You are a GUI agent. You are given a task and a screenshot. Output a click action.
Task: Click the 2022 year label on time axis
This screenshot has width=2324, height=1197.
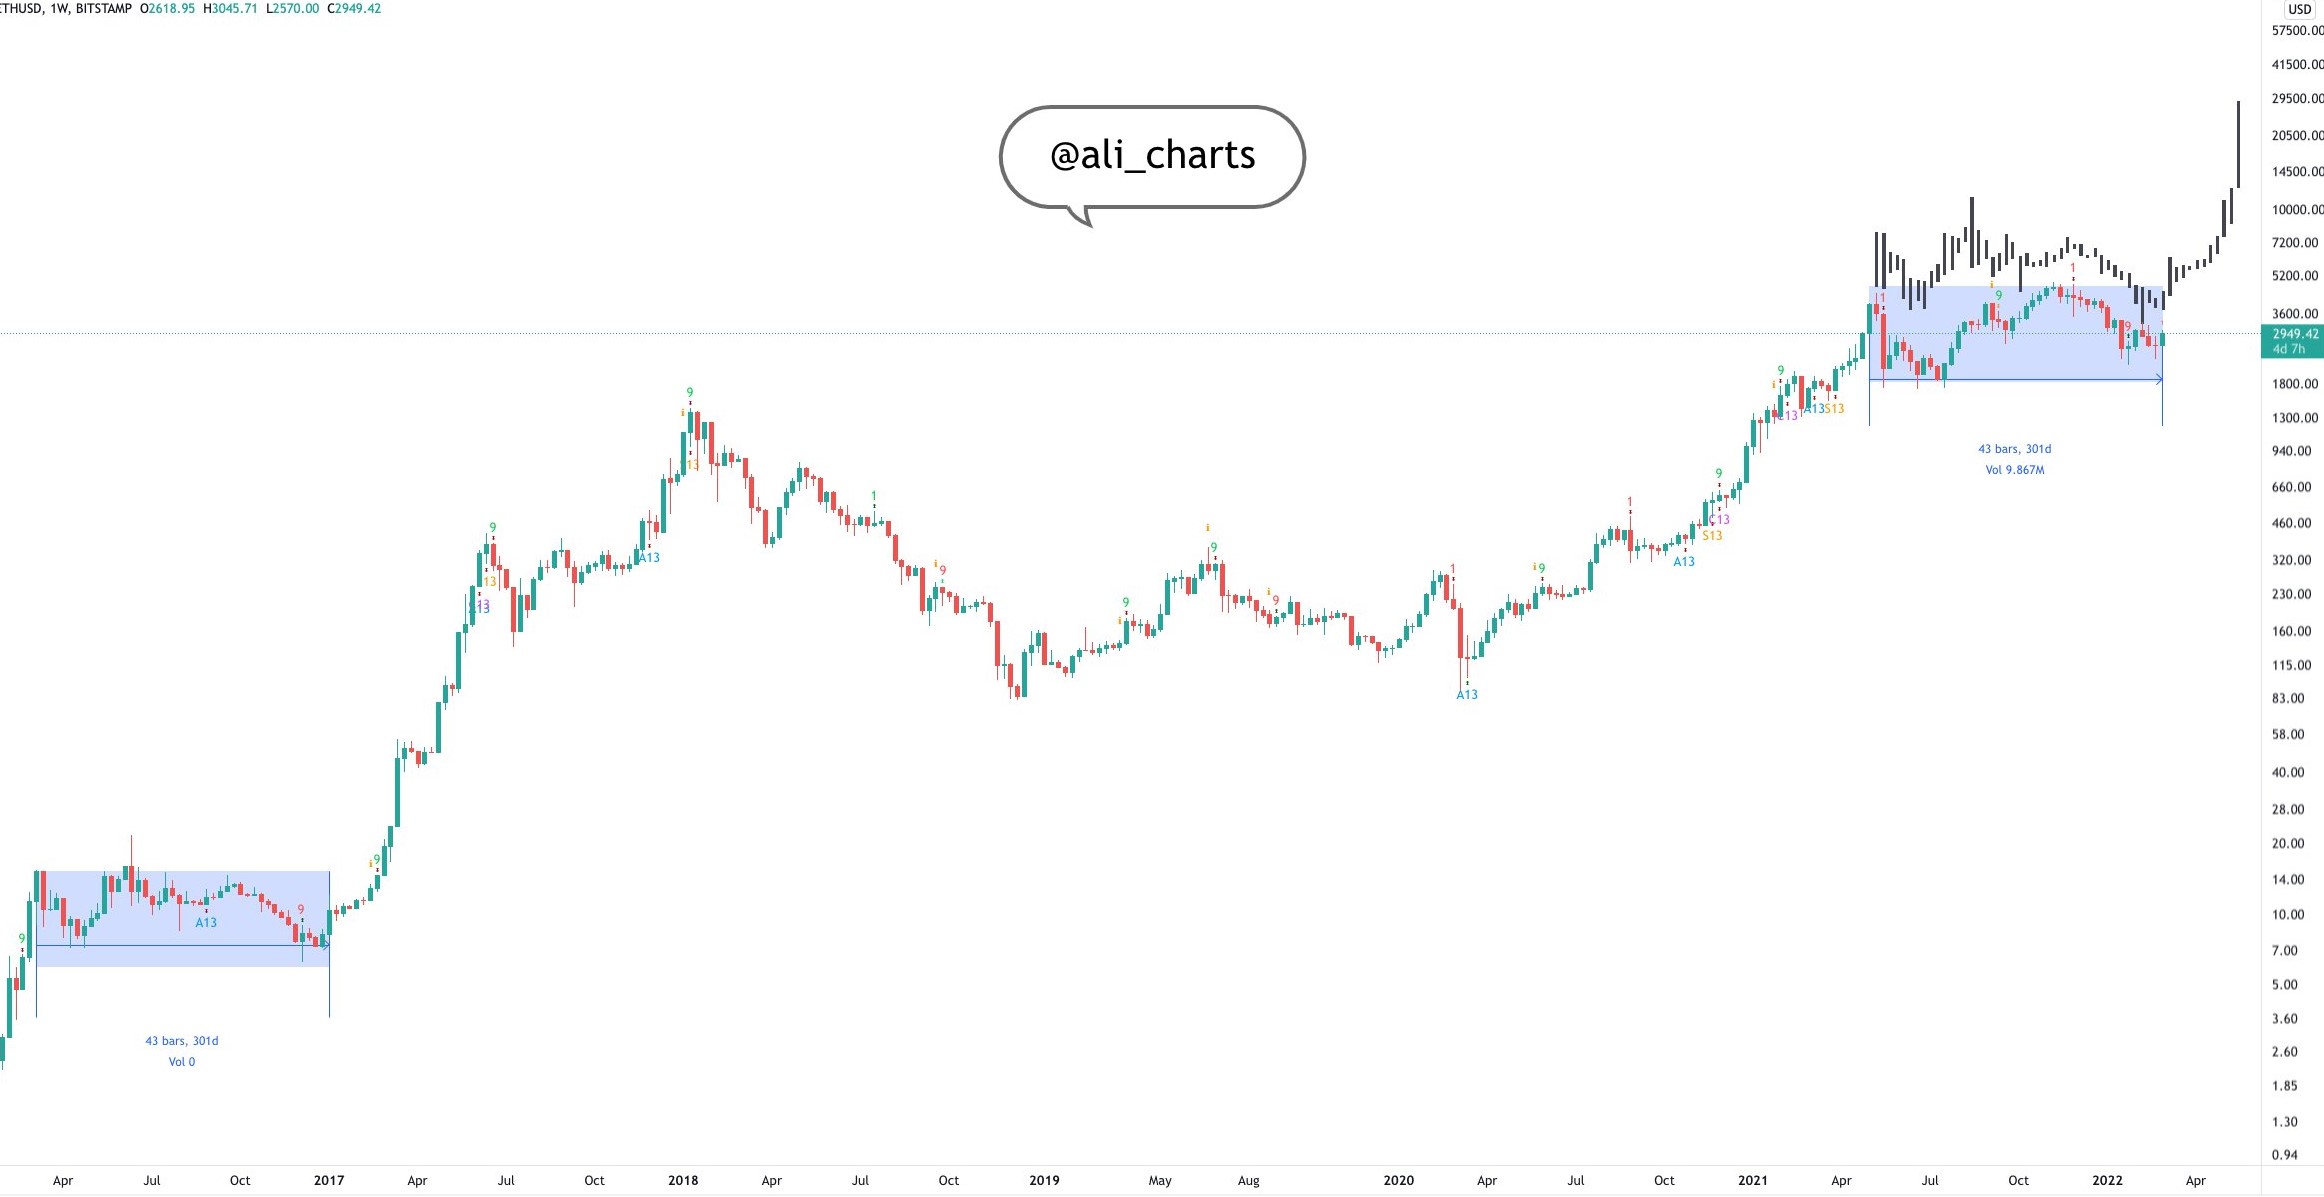coord(2107,1180)
